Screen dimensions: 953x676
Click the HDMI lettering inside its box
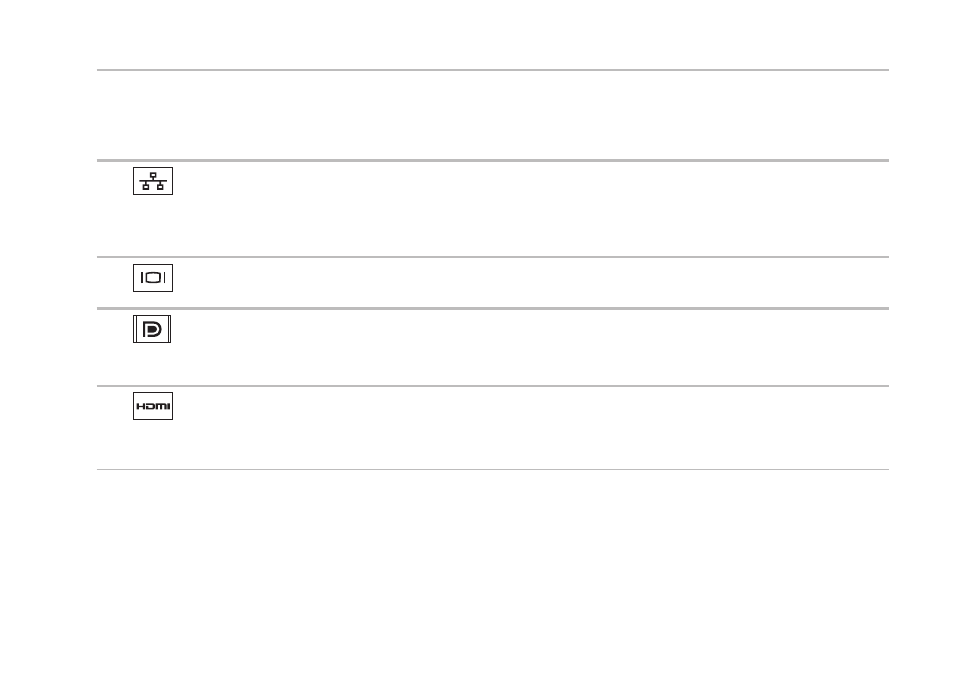tap(153, 406)
